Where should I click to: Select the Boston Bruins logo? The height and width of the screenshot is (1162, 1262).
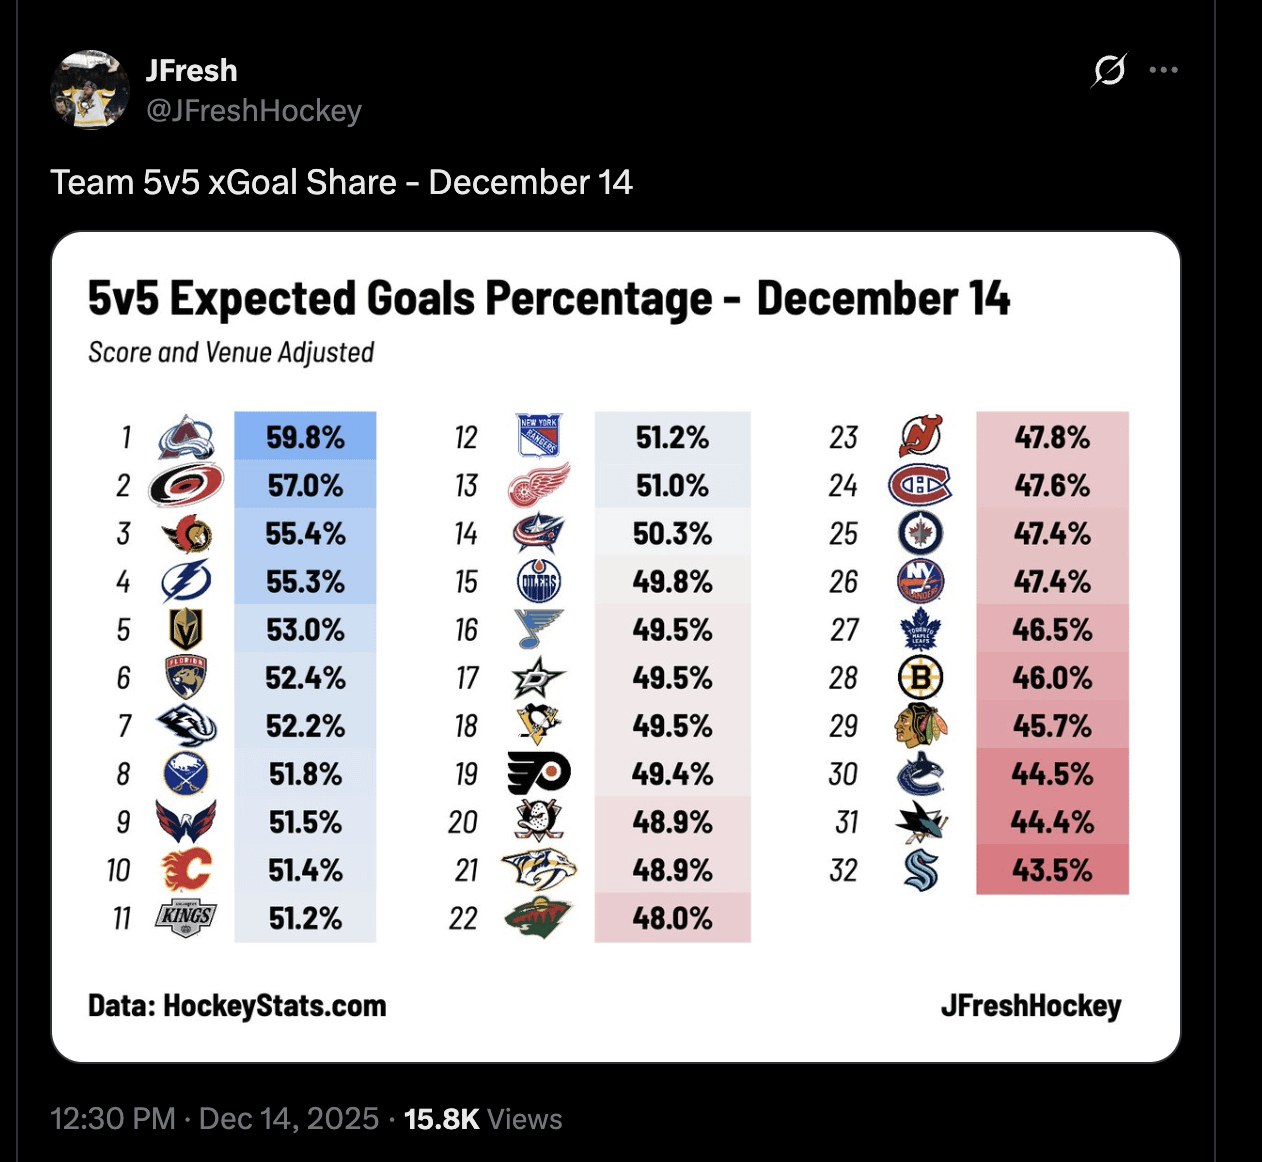click(920, 678)
